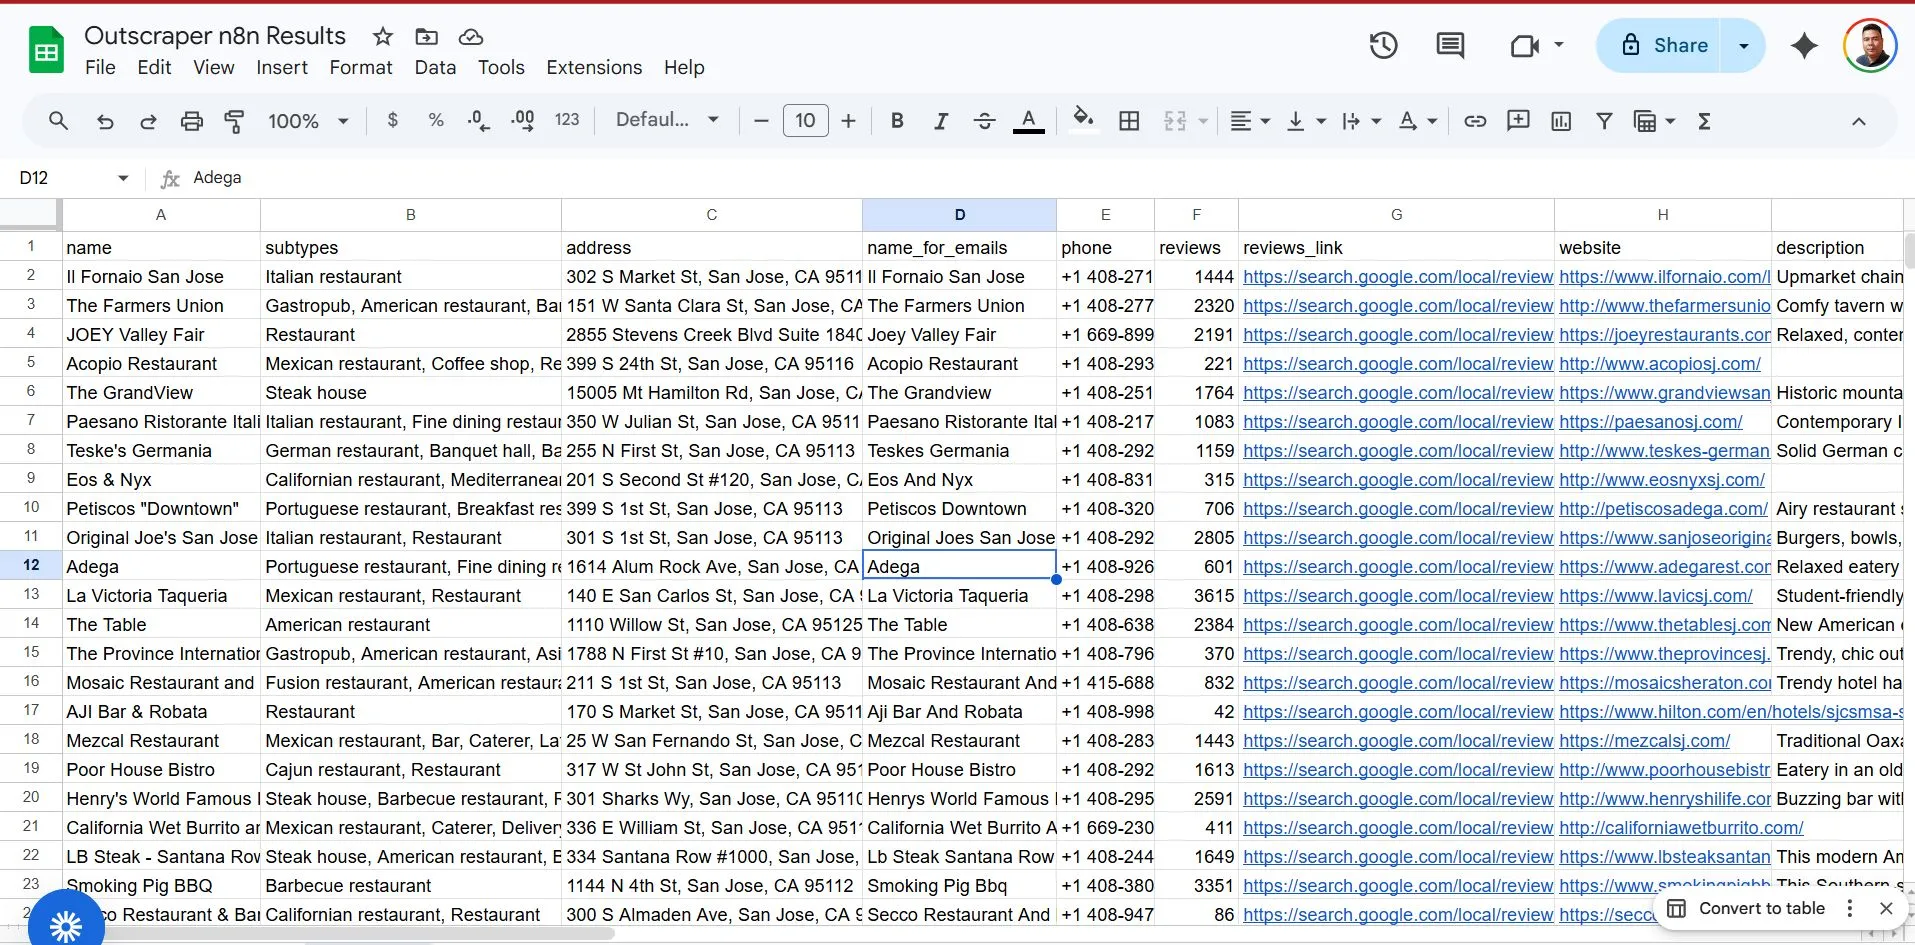Open the Extensions menu

click(x=594, y=67)
